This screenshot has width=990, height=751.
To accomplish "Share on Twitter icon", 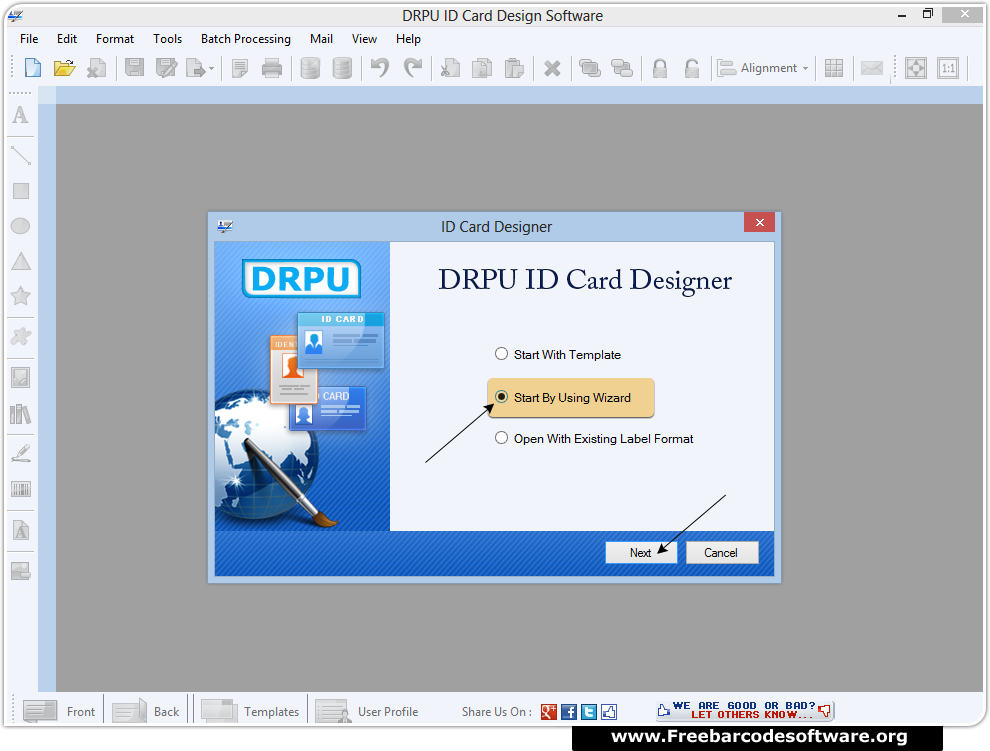I will point(589,712).
